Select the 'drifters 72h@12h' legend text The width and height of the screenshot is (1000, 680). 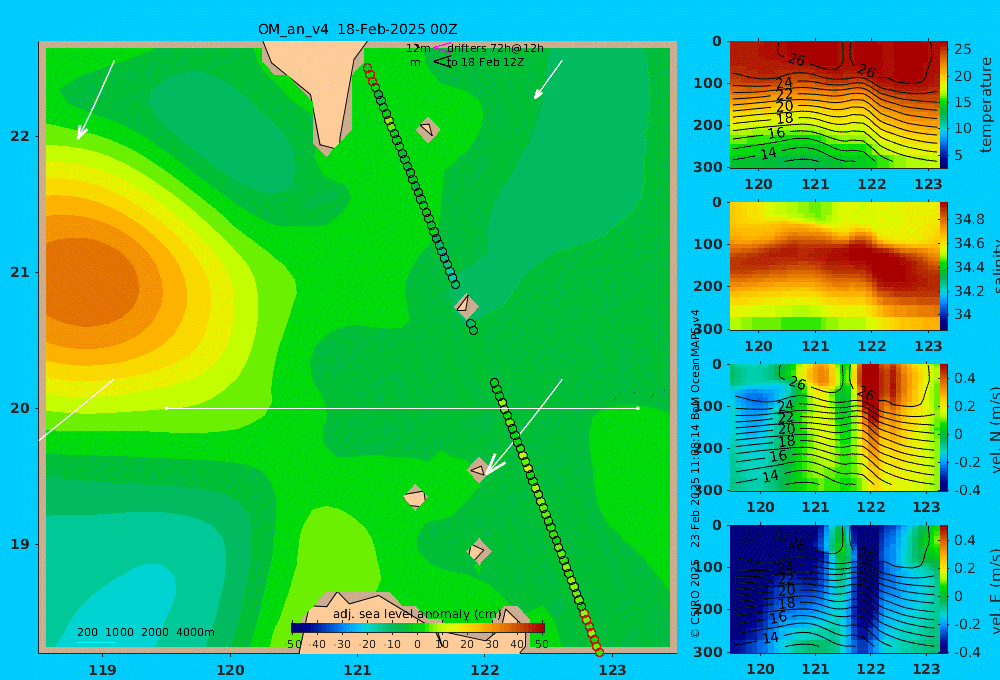[496, 48]
